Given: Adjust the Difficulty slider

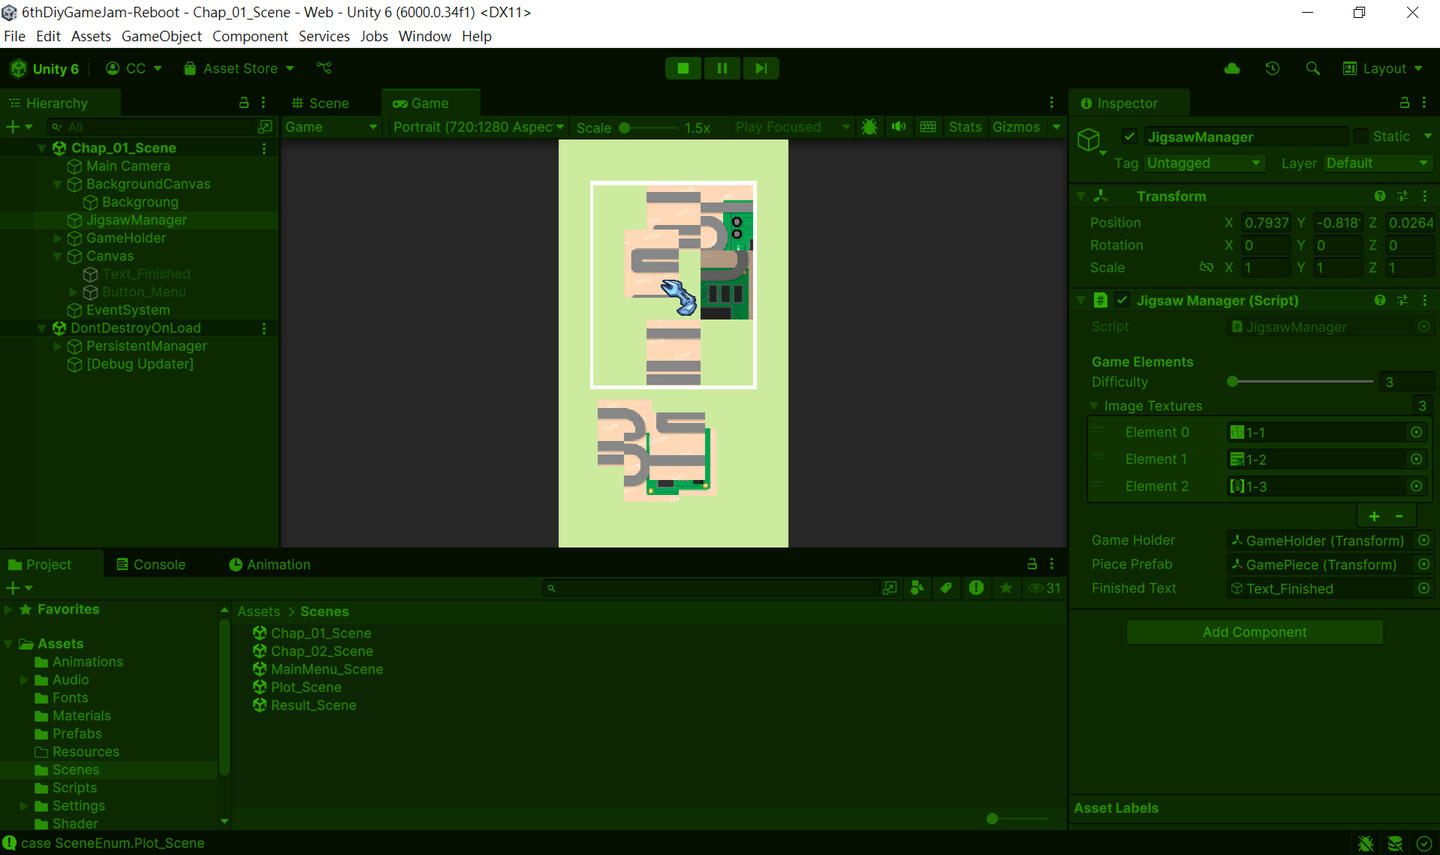Looking at the screenshot, I should [x=1302, y=382].
